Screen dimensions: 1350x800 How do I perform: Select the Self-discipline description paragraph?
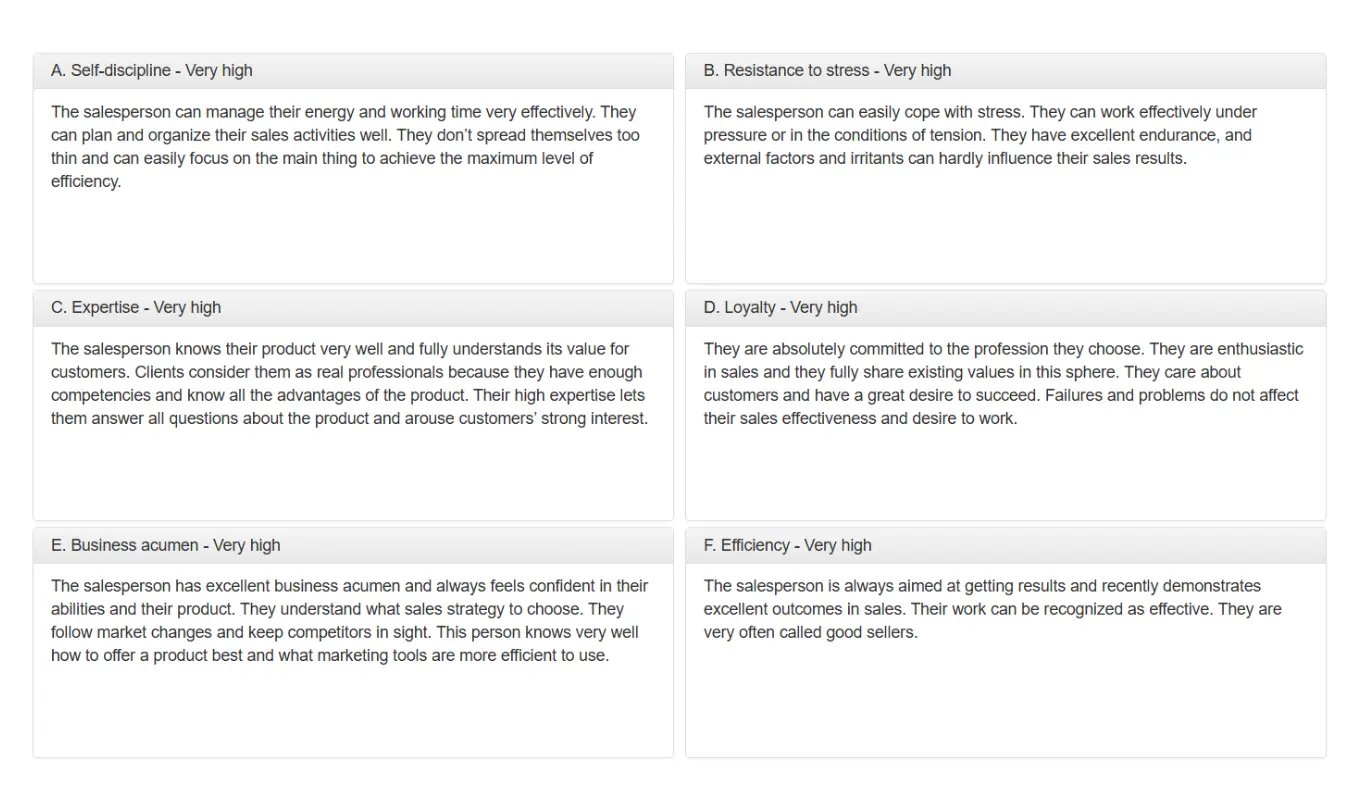pyautogui.click(x=345, y=147)
